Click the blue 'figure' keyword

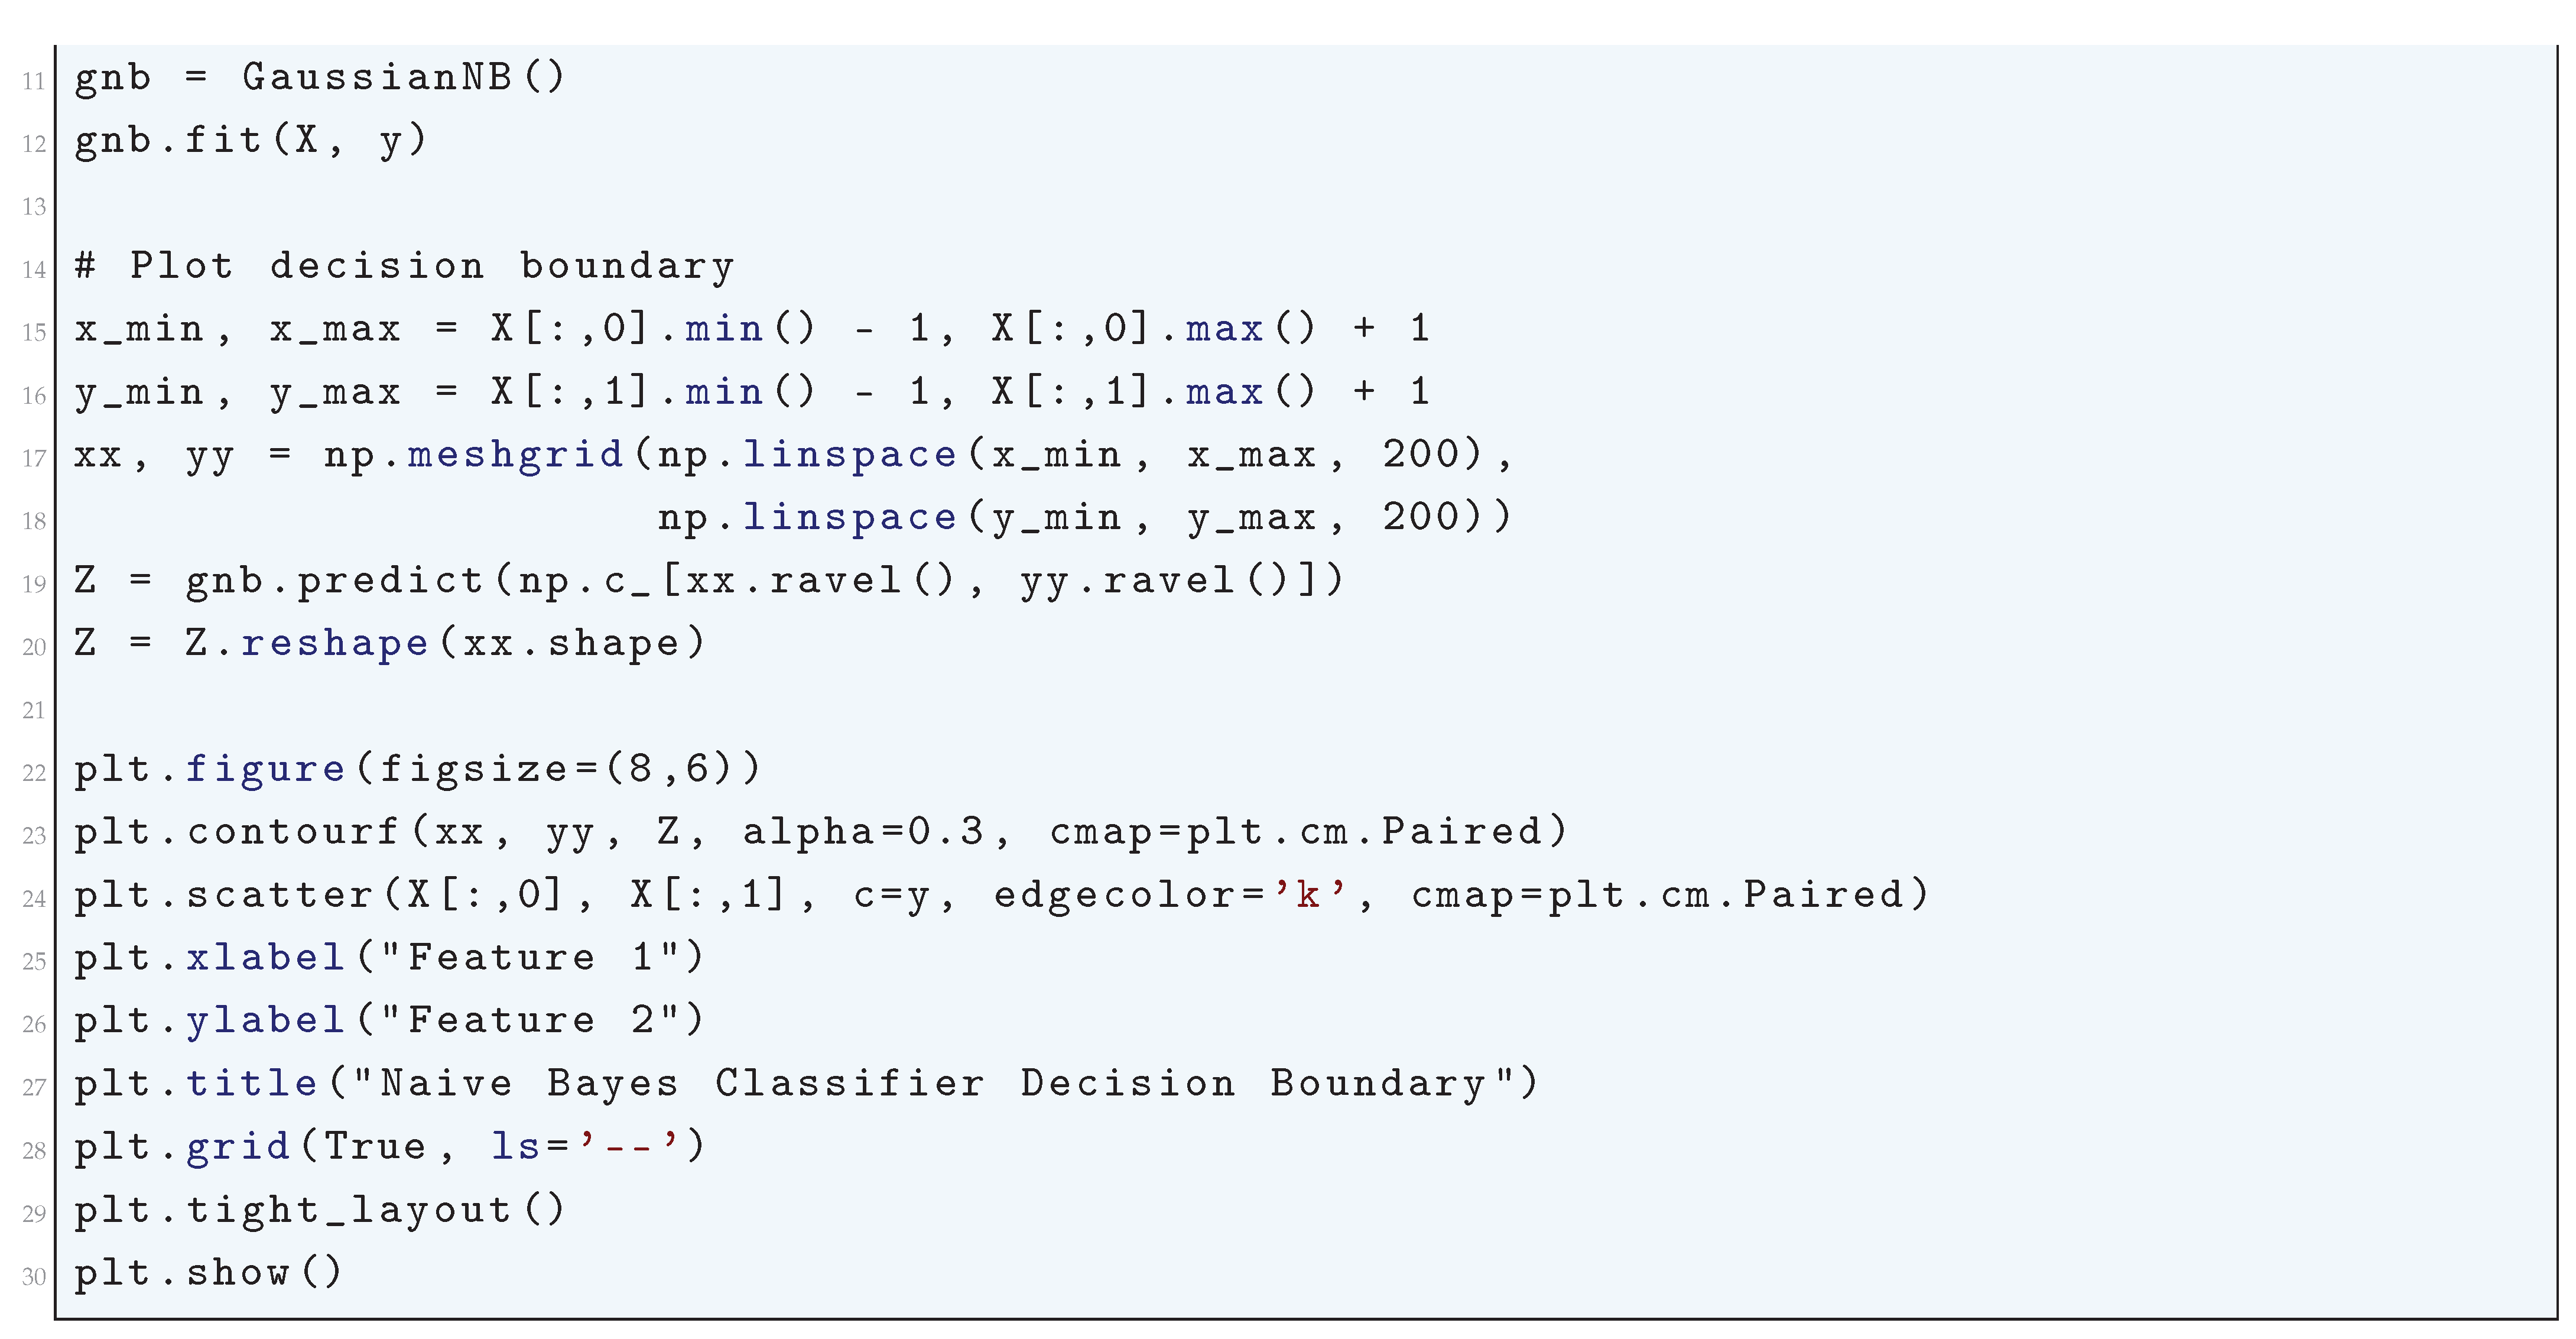click(265, 769)
